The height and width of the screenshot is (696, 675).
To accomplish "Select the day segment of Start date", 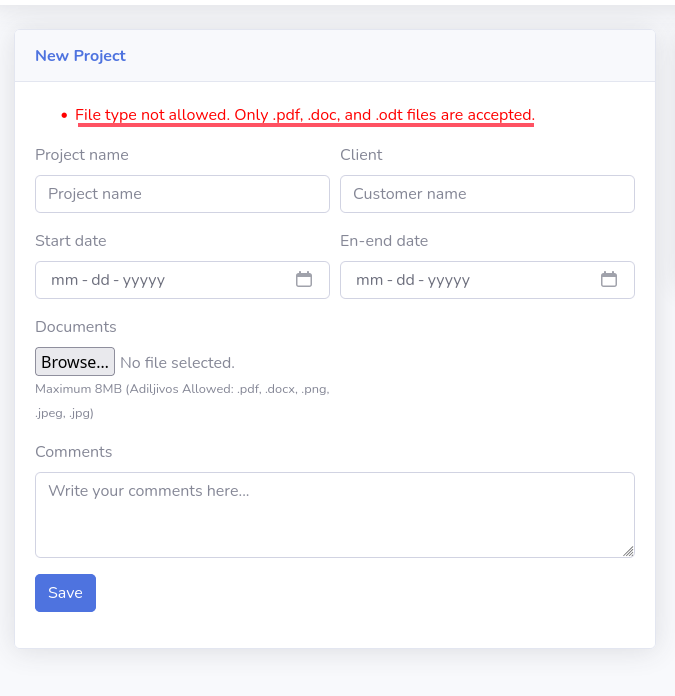I will click(x=100, y=280).
